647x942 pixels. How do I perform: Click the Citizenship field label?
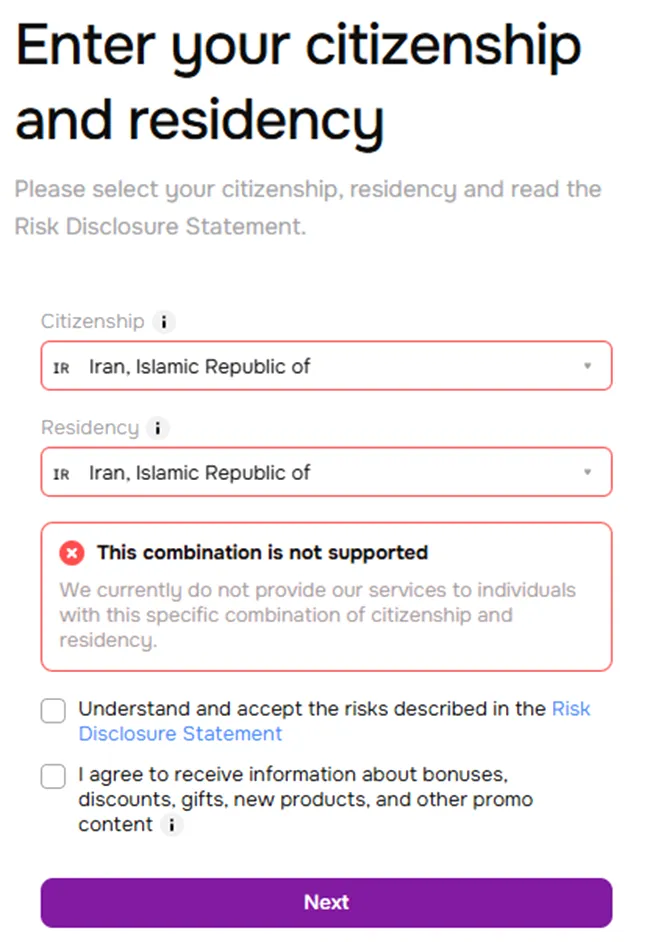[x=93, y=321]
